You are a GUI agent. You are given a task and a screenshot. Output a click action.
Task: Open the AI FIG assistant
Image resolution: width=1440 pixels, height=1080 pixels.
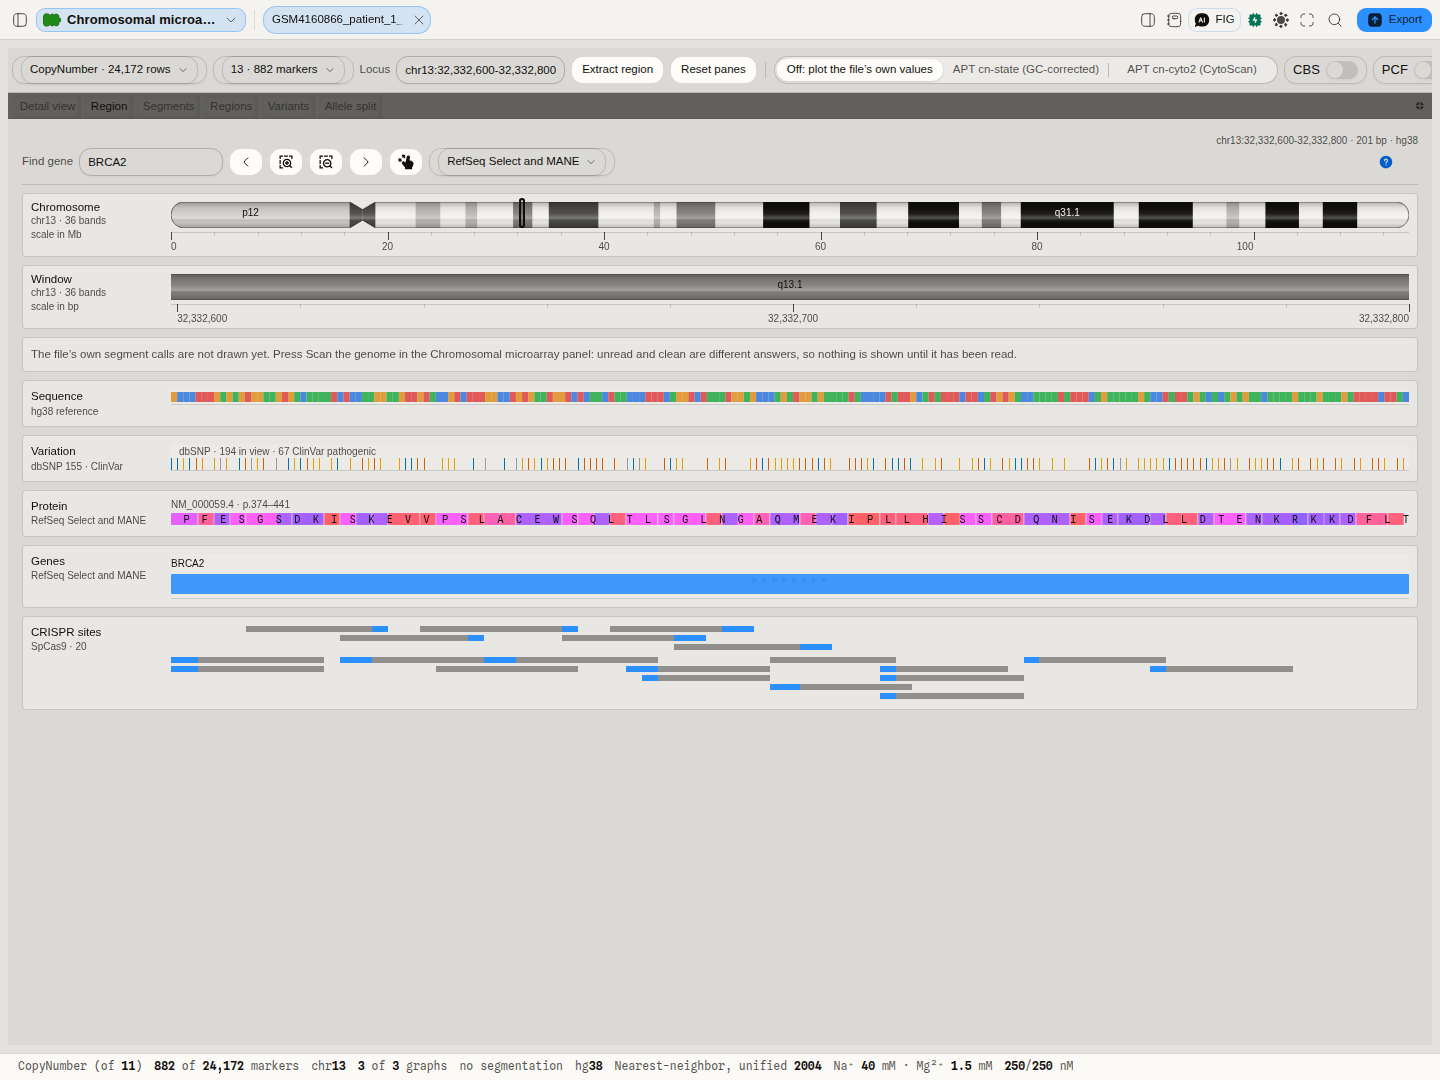click(x=1215, y=20)
